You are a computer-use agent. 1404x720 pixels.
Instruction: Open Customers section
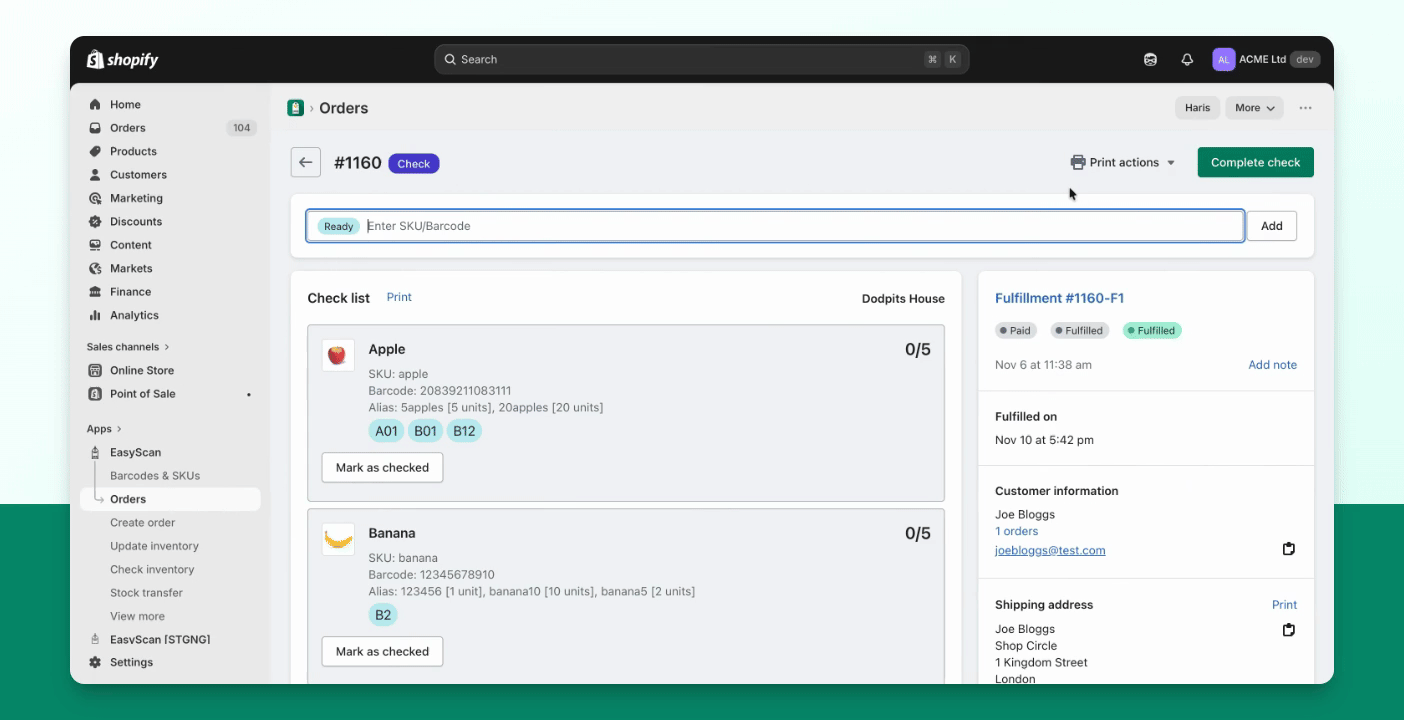[x=138, y=175]
